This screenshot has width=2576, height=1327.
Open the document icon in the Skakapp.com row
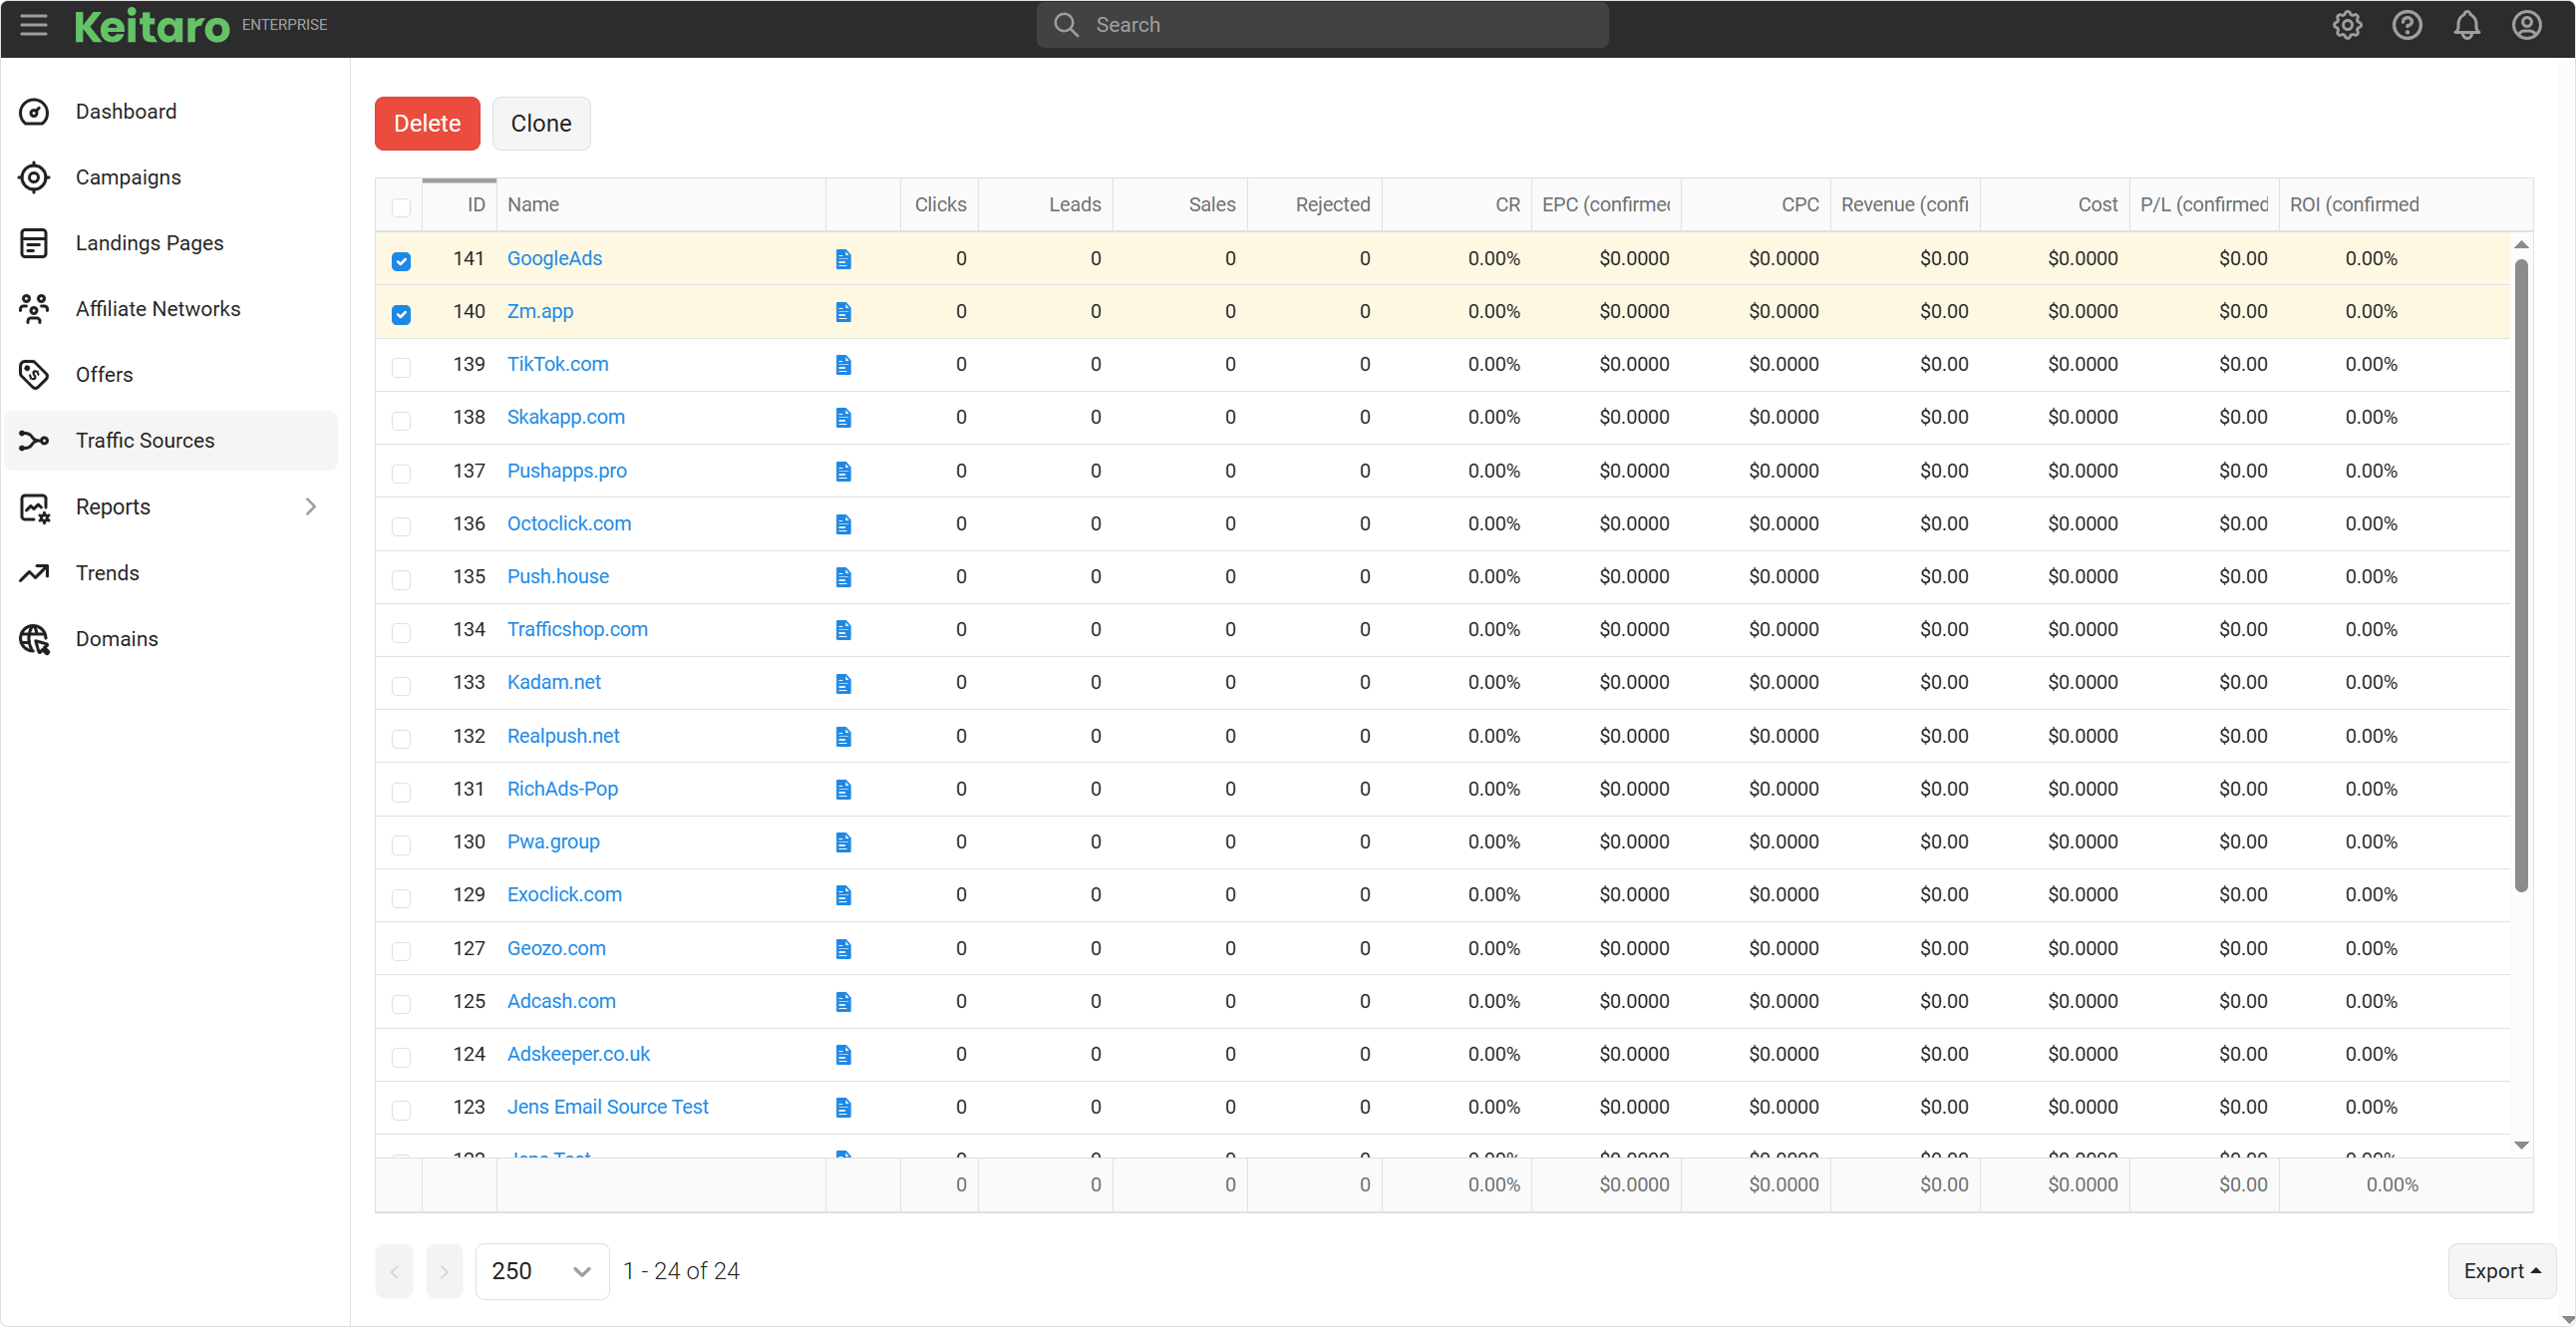(843, 418)
